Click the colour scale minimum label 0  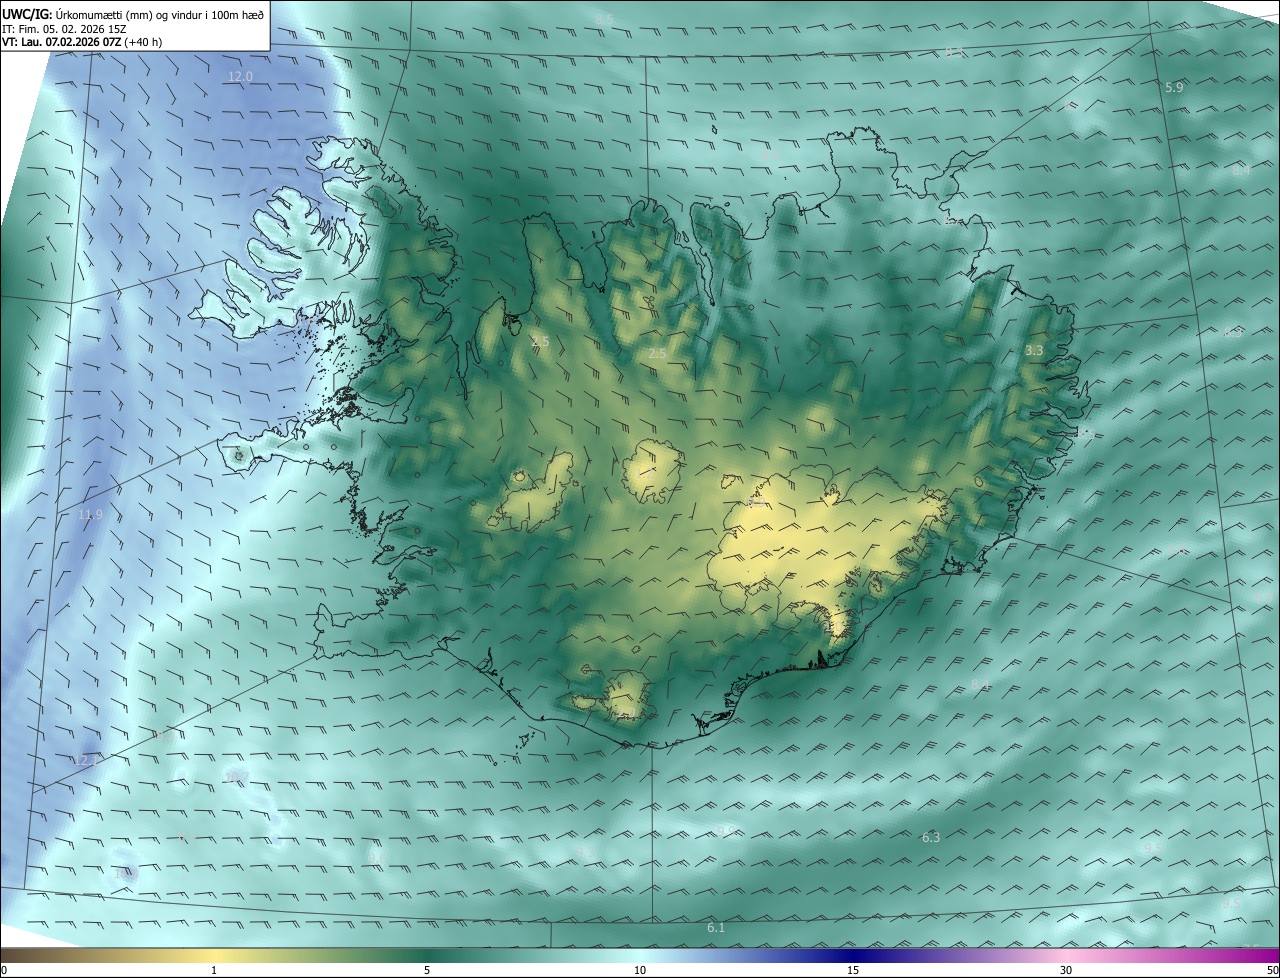click(x=4, y=970)
